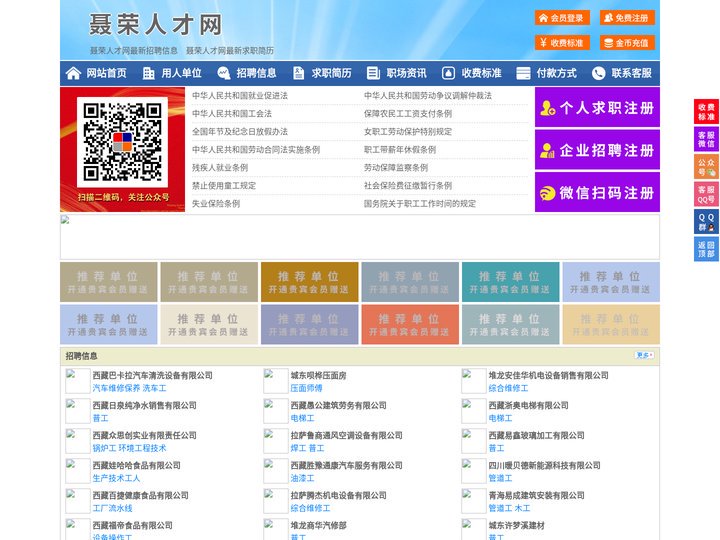Screen dimensions: 720x540
Task: Open 禁止使用童工规定 link
Action: [224, 186]
